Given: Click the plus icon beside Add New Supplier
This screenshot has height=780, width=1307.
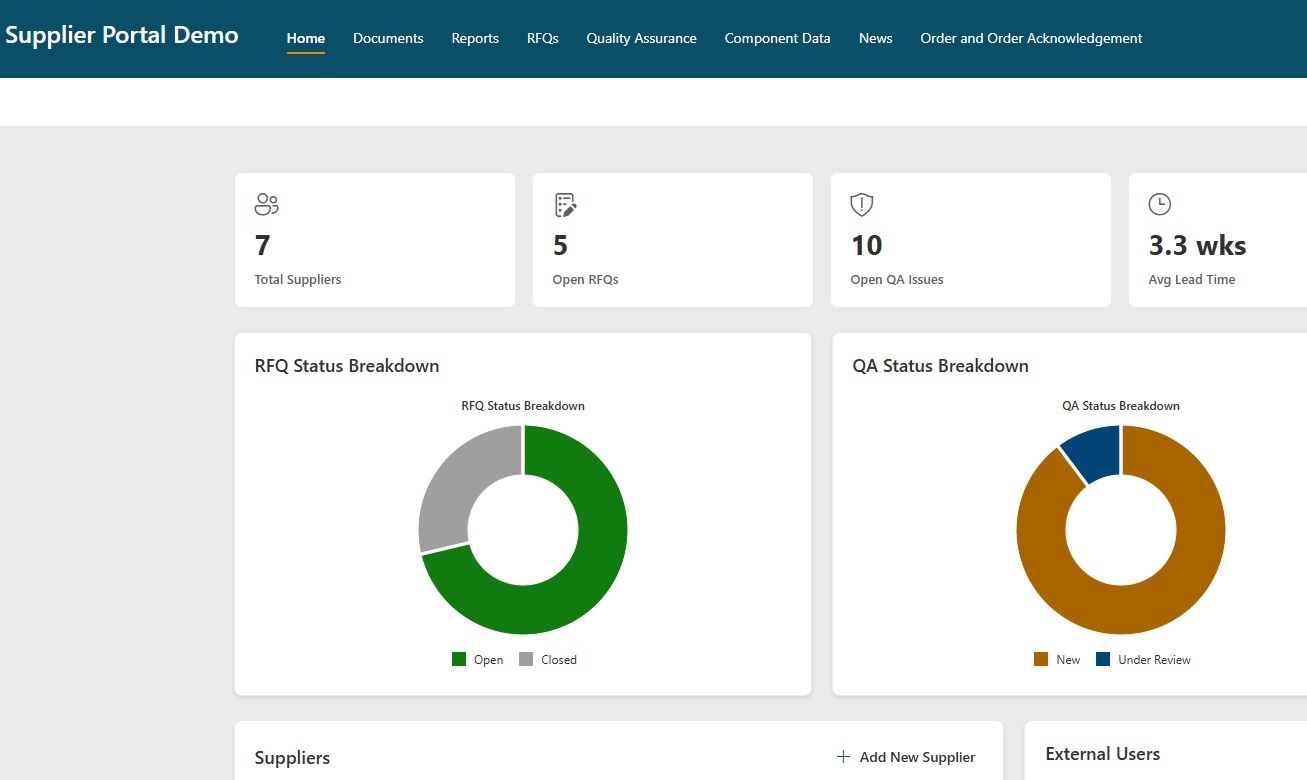Looking at the screenshot, I should pos(843,757).
